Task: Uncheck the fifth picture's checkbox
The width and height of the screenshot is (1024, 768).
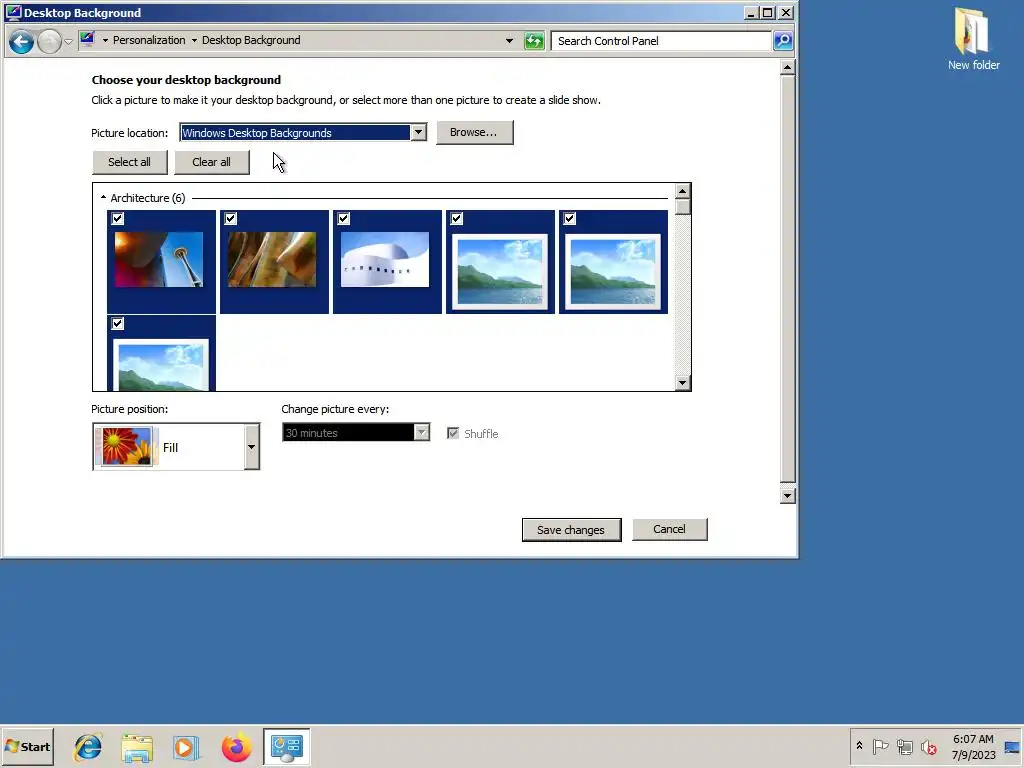Action: tap(569, 218)
